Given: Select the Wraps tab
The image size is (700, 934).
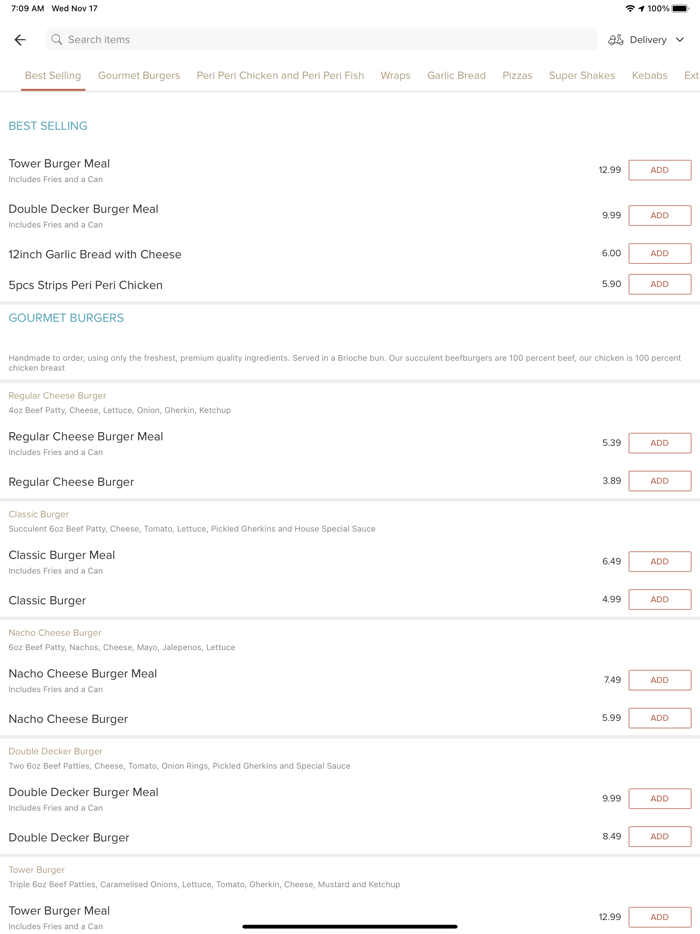Looking at the screenshot, I should pos(395,75).
